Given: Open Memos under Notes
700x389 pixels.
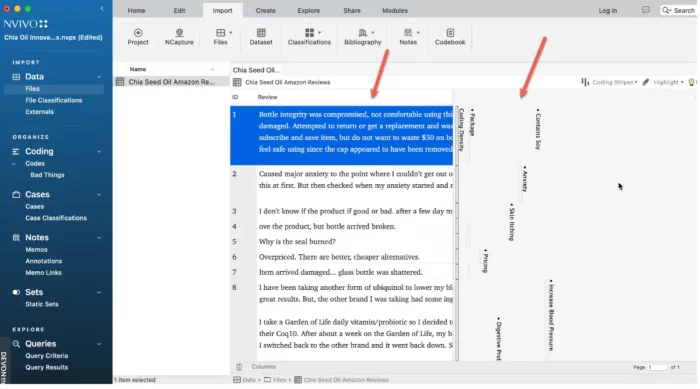Looking at the screenshot, I should (36, 250).
